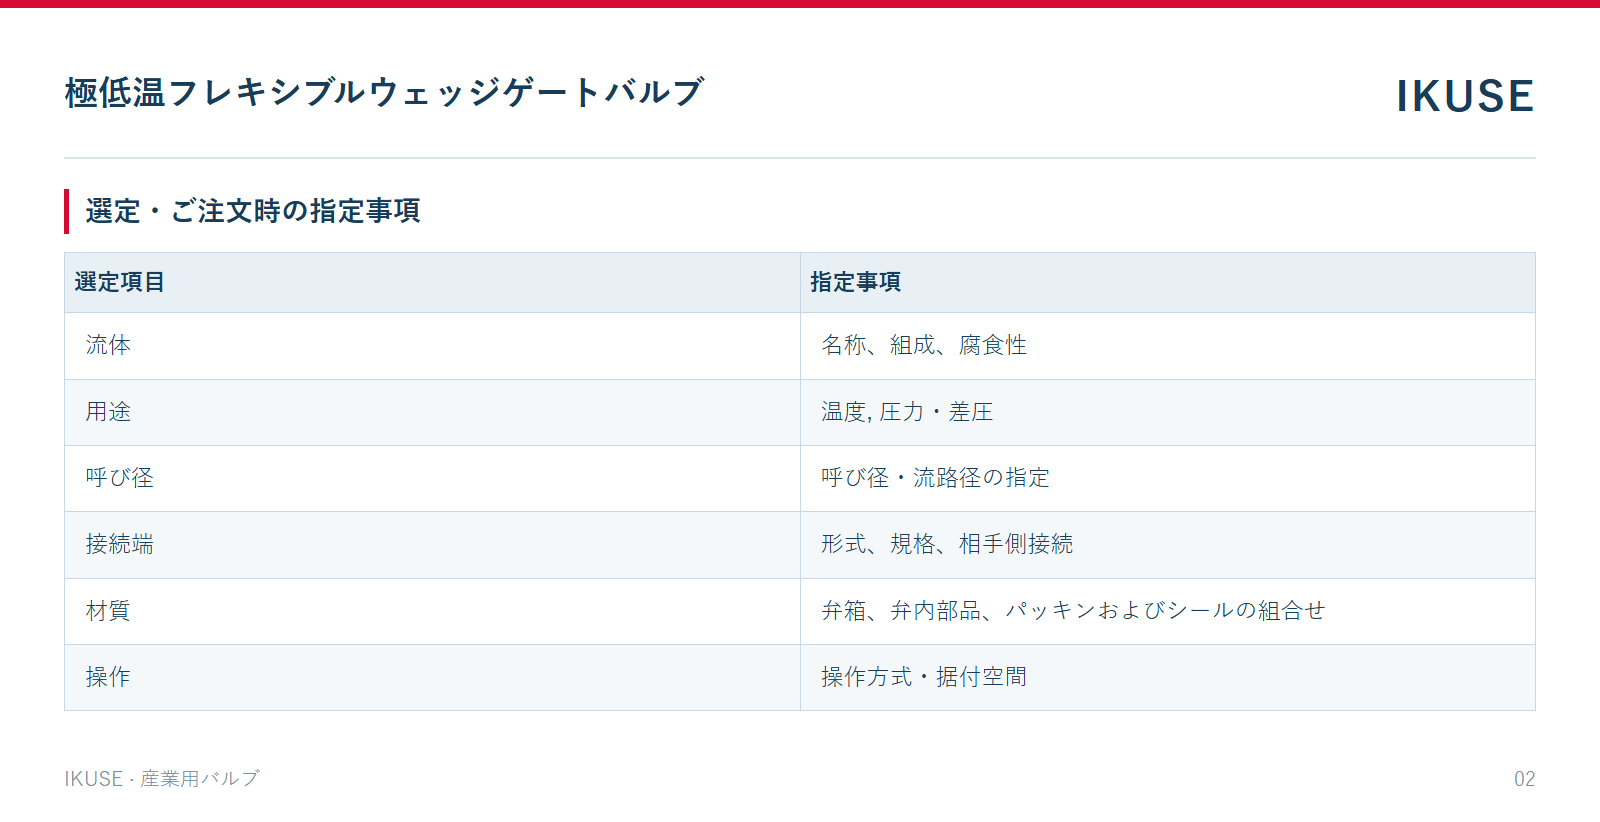Viewport: 1600px width, 822px height.
Task: Select the 温度, 圧力・差圧 cell
Action: [1168, 412]
